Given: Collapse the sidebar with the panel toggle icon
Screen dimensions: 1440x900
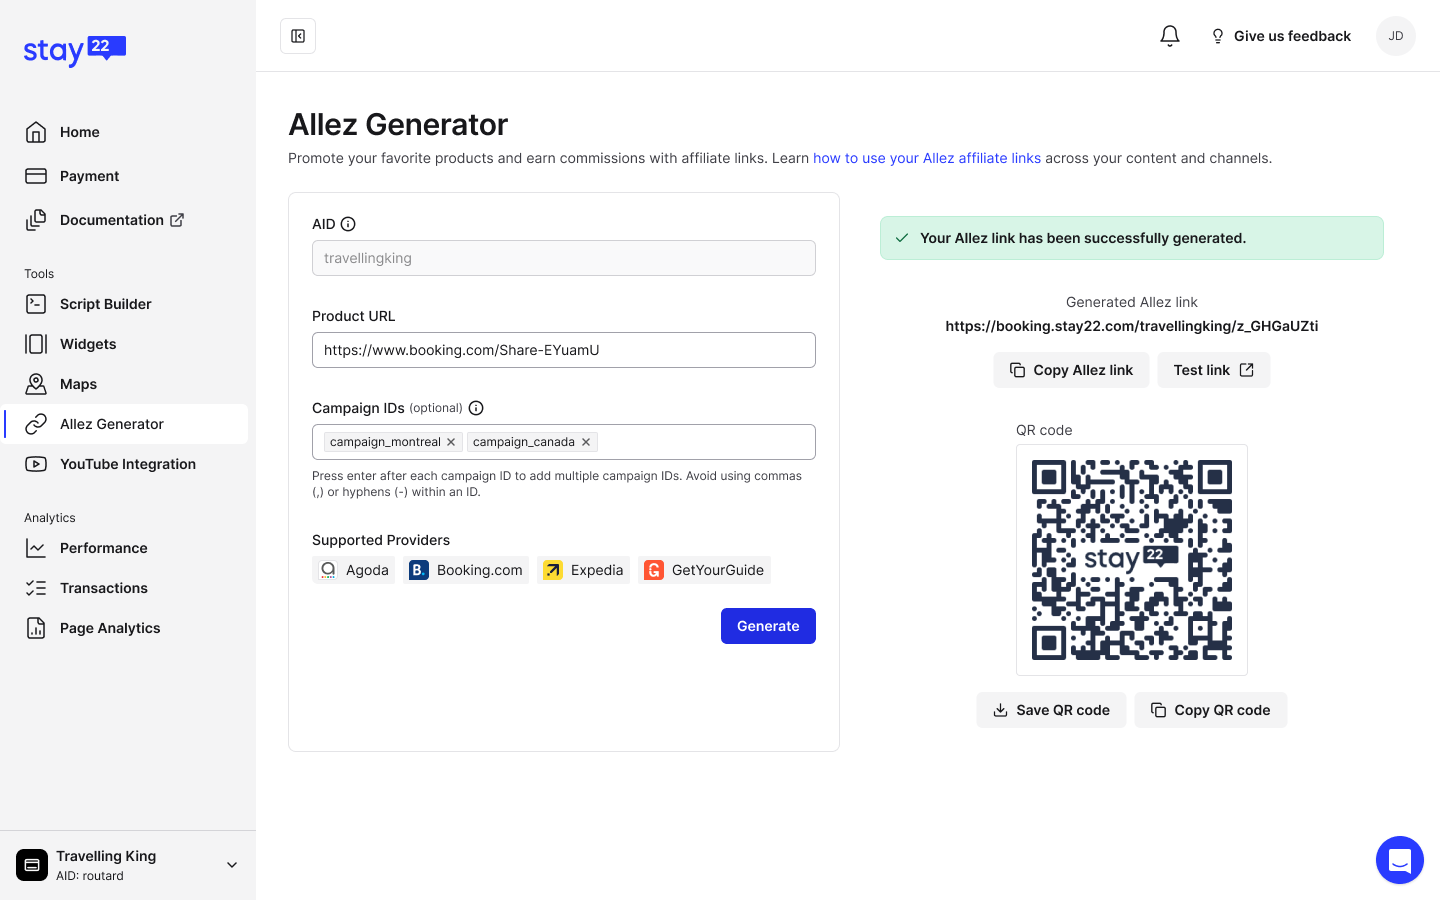Looking at the screenshot, I should (x=298, y=36).
